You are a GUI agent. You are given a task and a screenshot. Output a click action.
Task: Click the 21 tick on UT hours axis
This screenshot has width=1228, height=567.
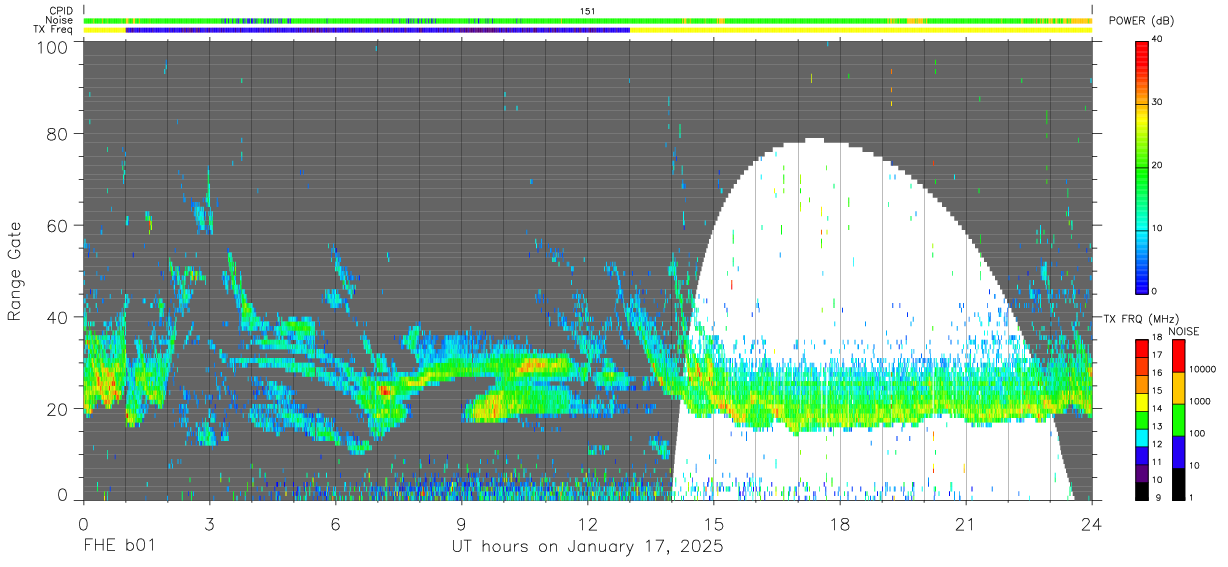pos(966,523)
